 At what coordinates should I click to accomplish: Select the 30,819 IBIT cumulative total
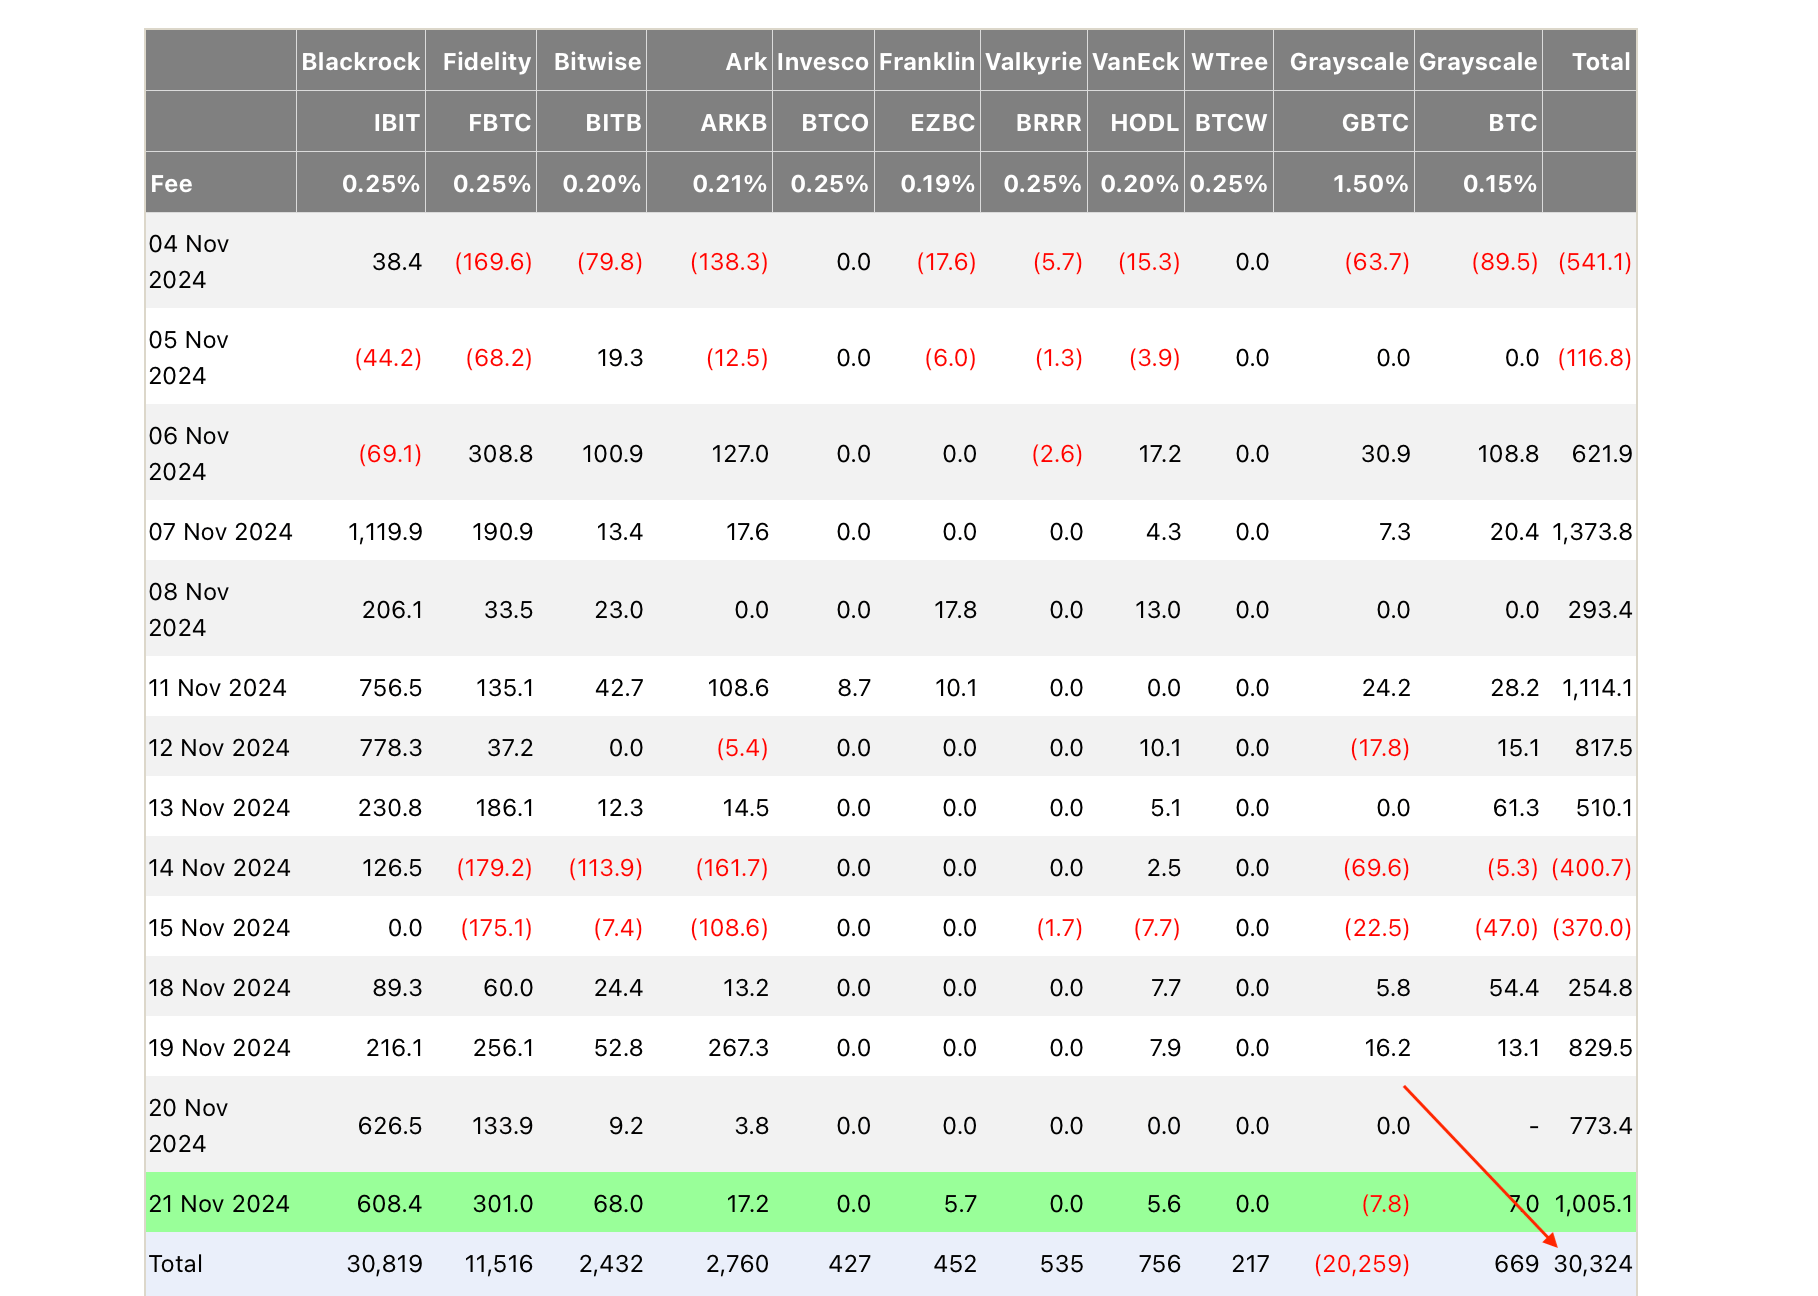(x=385, y=1264)
